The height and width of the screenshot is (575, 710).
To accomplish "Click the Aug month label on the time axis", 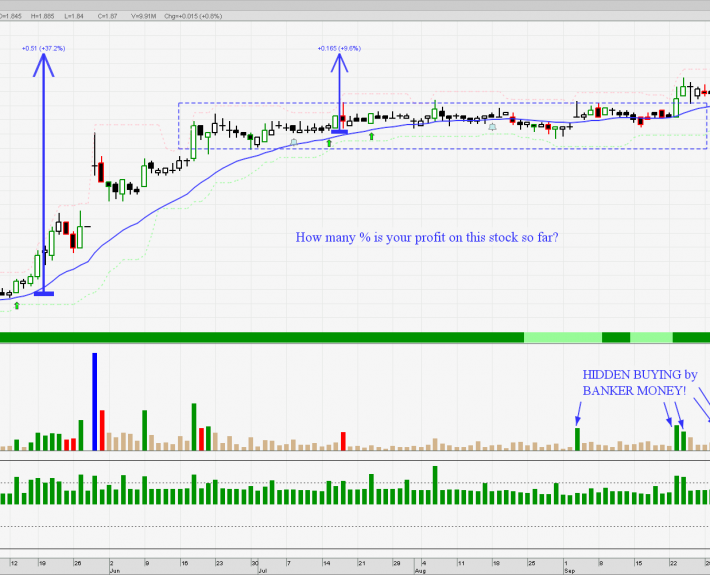I will 421,572.
